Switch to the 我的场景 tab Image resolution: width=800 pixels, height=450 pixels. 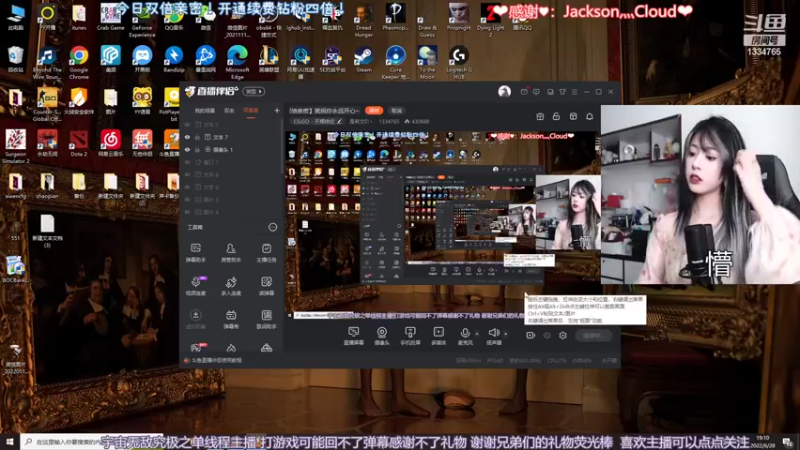coord(205,111)
